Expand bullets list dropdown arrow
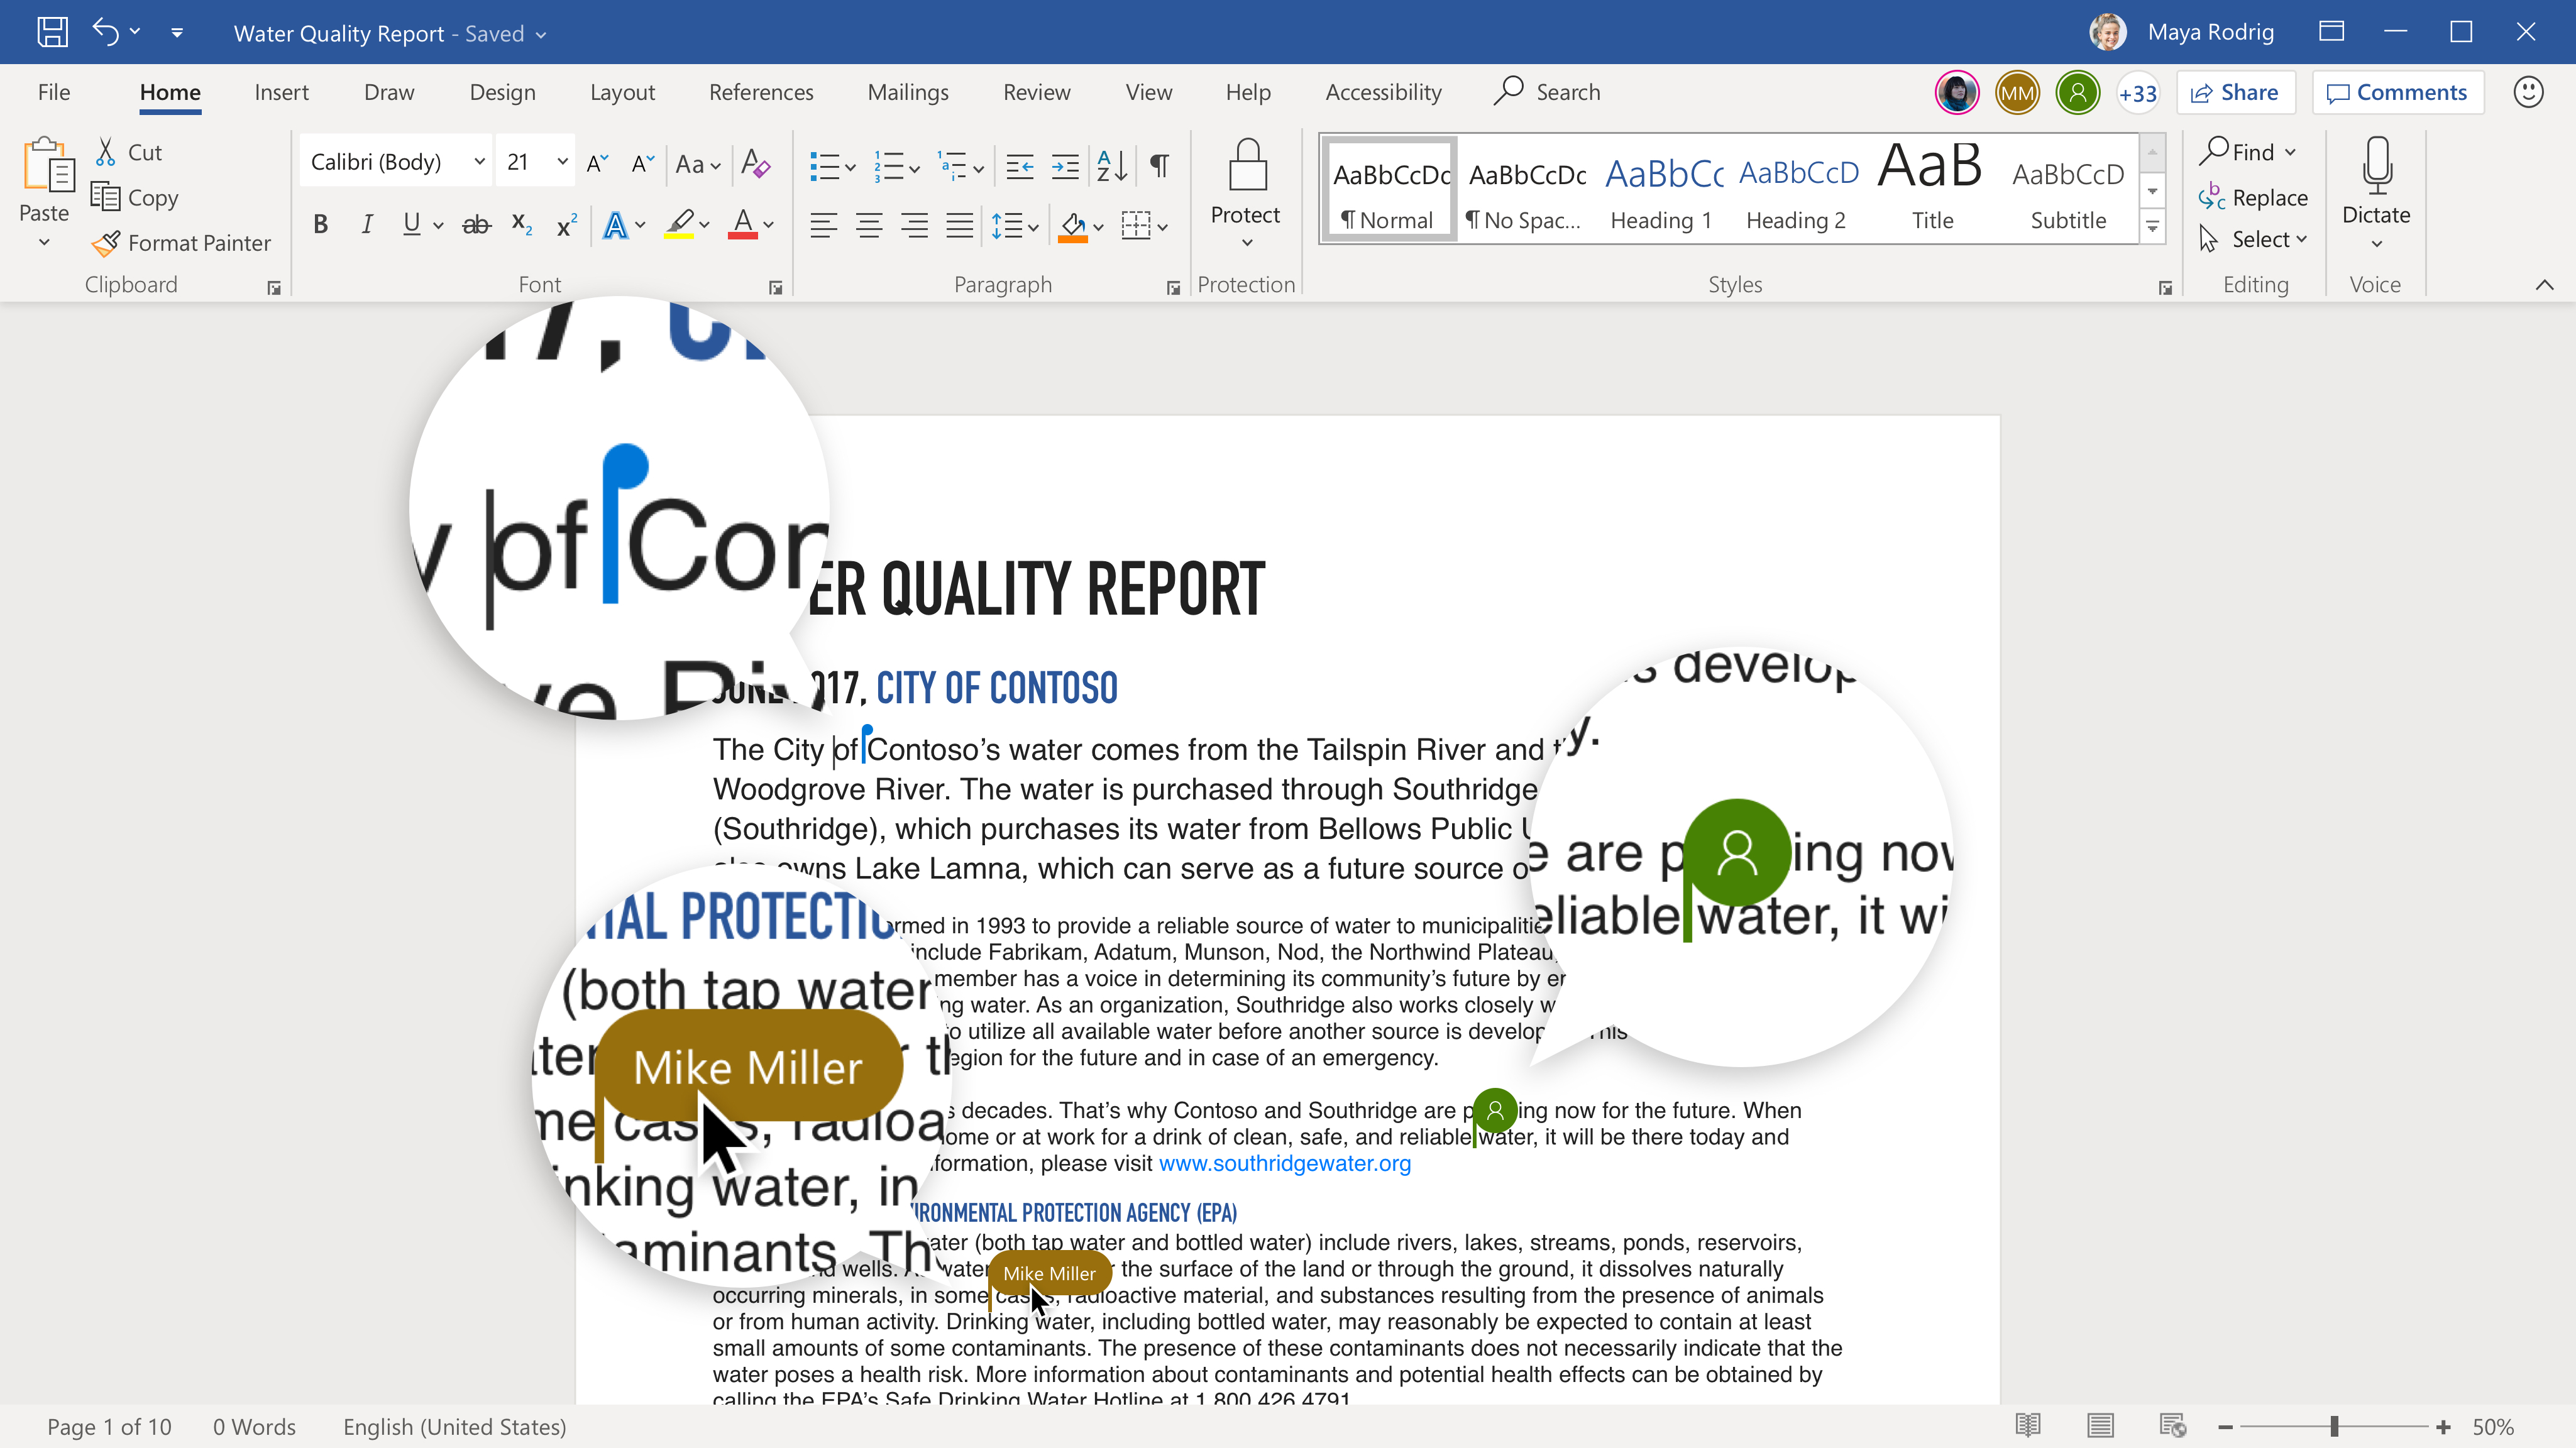This screenshot has width=2576, height=1448. coord(850,168)
